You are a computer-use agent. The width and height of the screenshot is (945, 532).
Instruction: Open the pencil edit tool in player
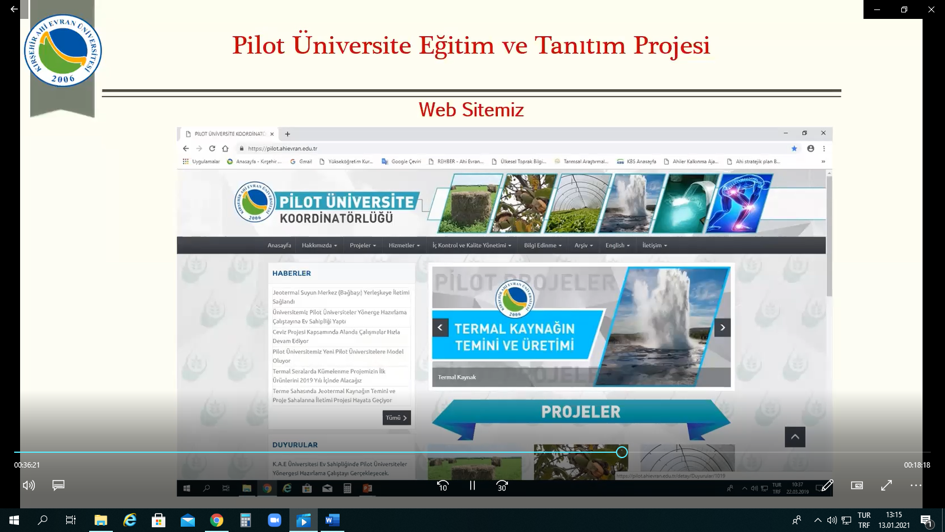pos(827,485)
